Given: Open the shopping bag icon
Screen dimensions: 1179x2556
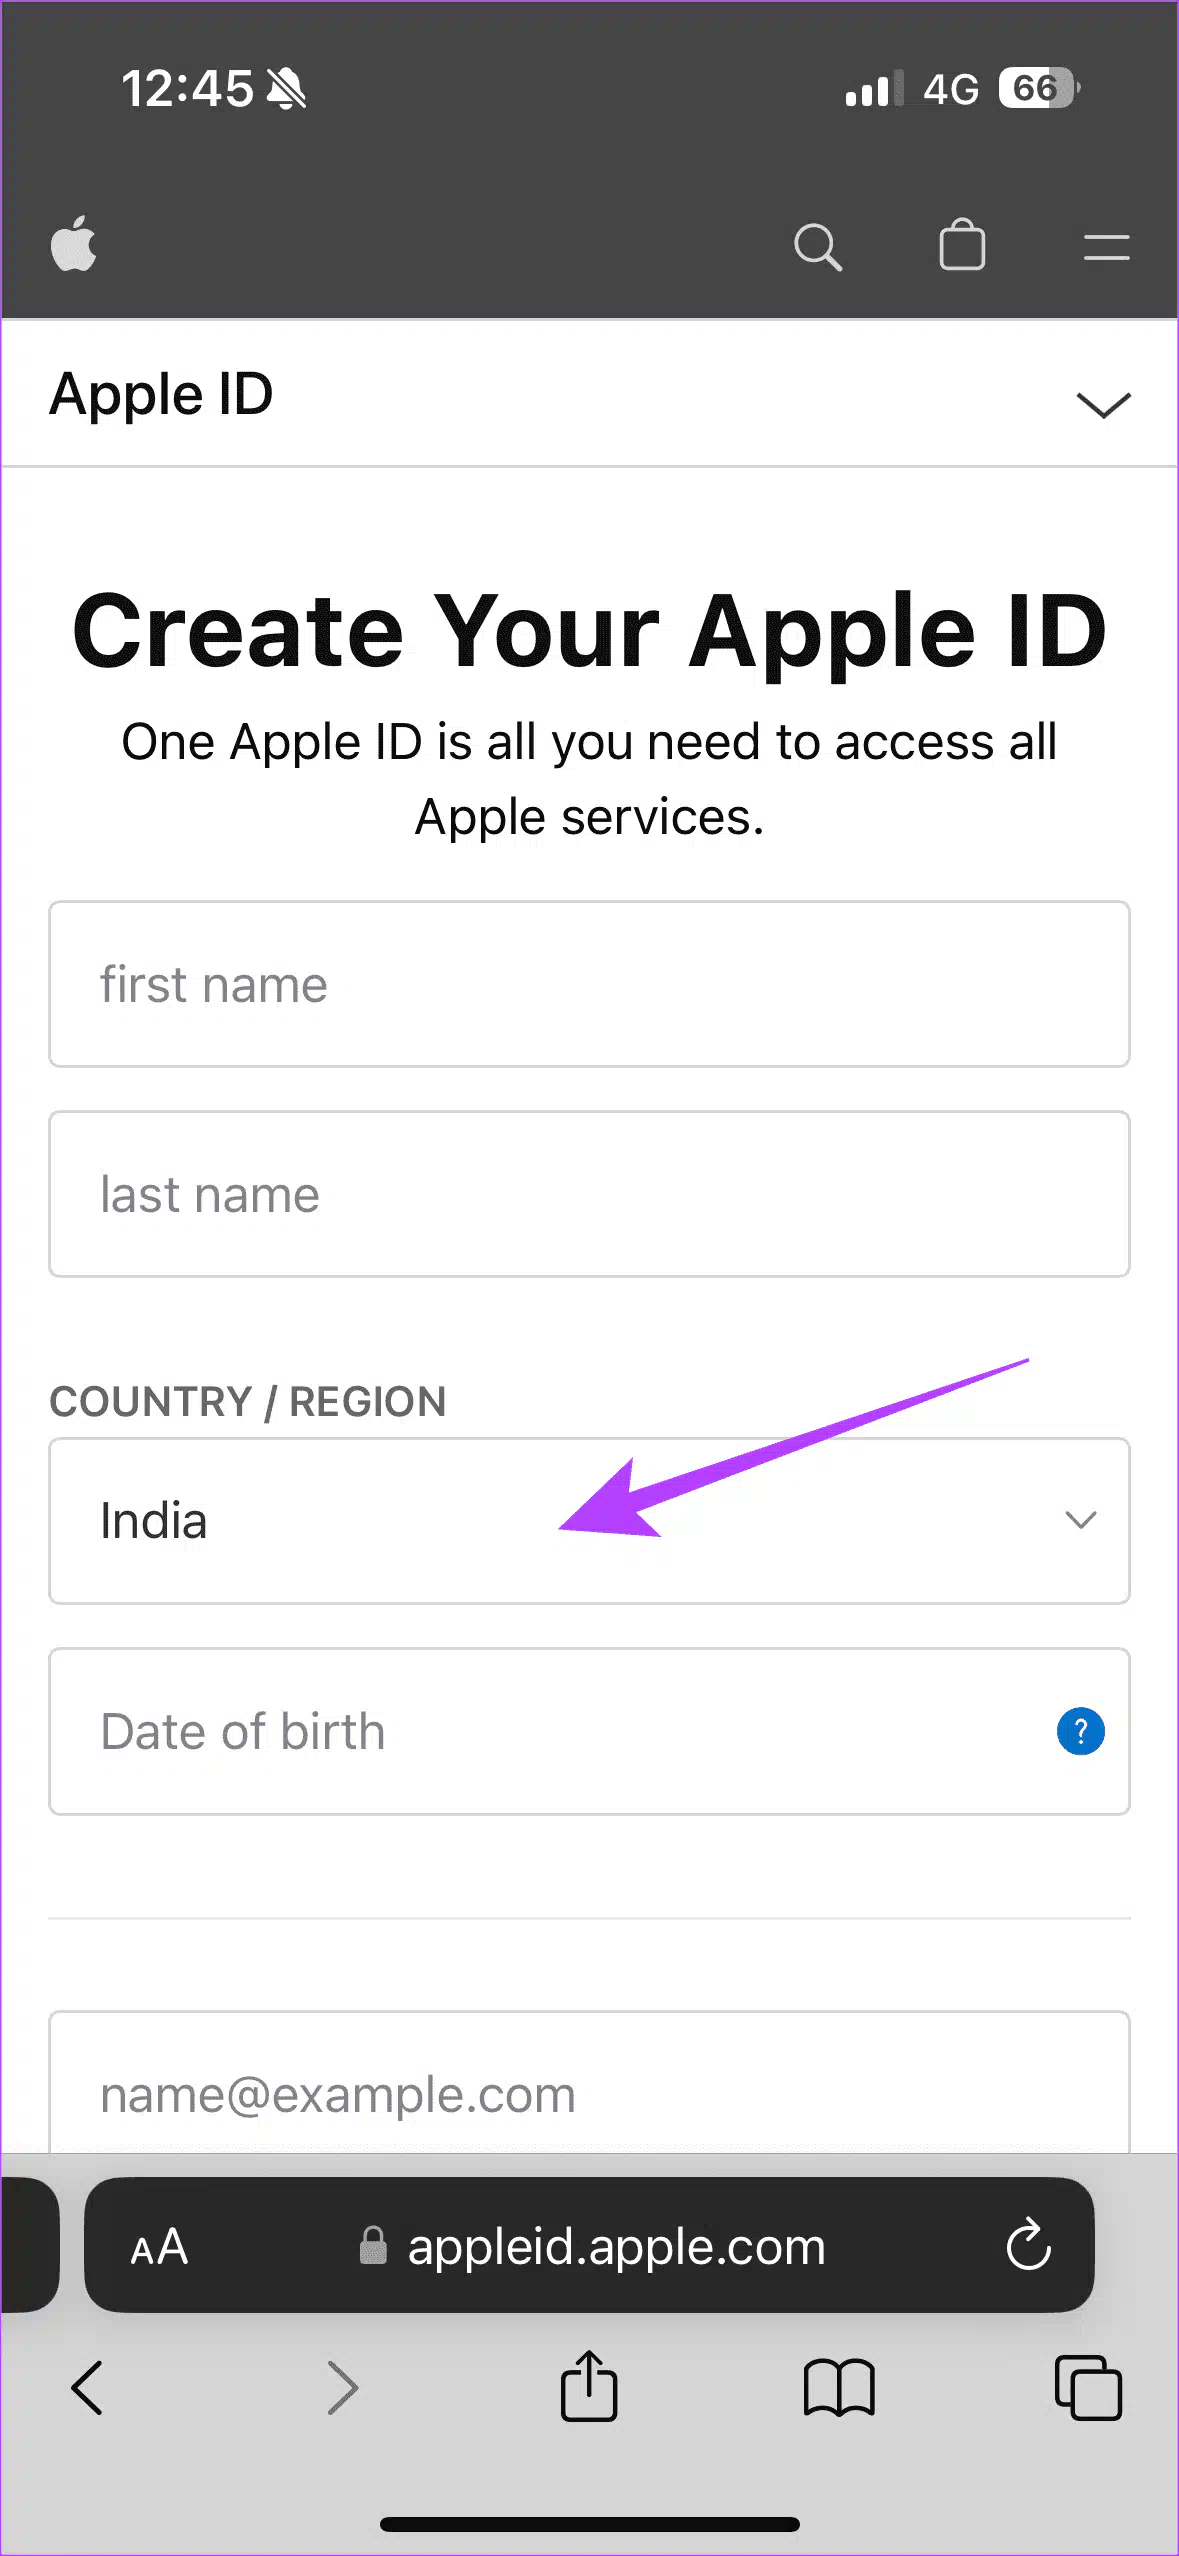Looking at the screenshot, I should pos(962,244).
